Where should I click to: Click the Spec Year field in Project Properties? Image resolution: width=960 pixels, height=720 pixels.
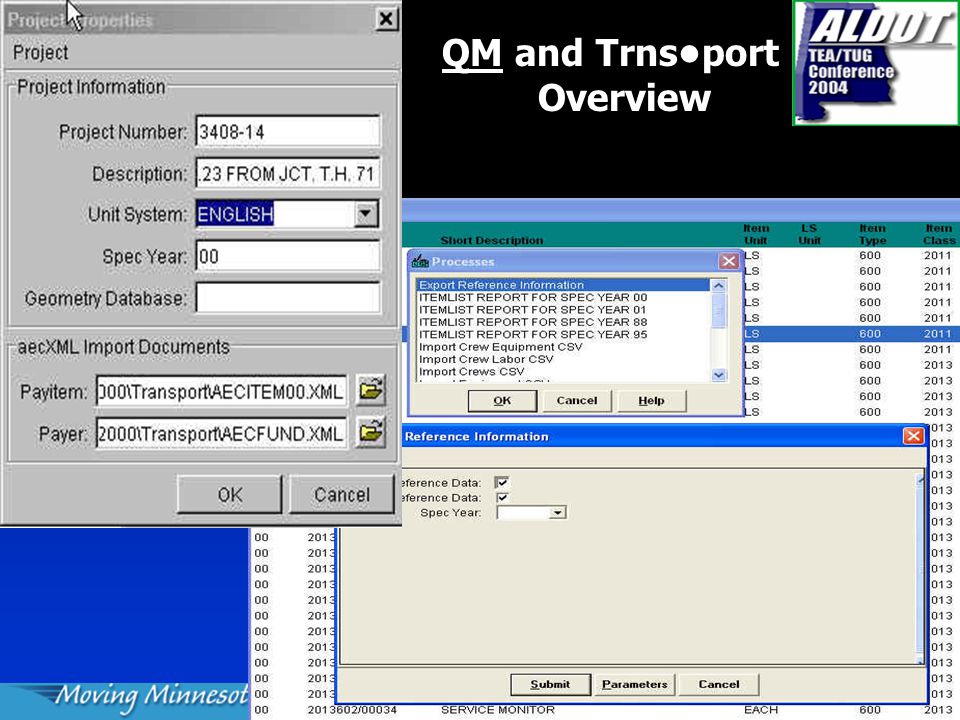click(288, 256)
